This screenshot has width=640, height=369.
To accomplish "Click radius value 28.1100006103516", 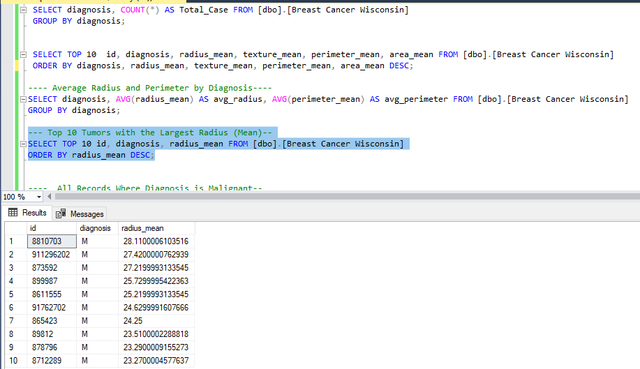I will (x=156, y=241).
